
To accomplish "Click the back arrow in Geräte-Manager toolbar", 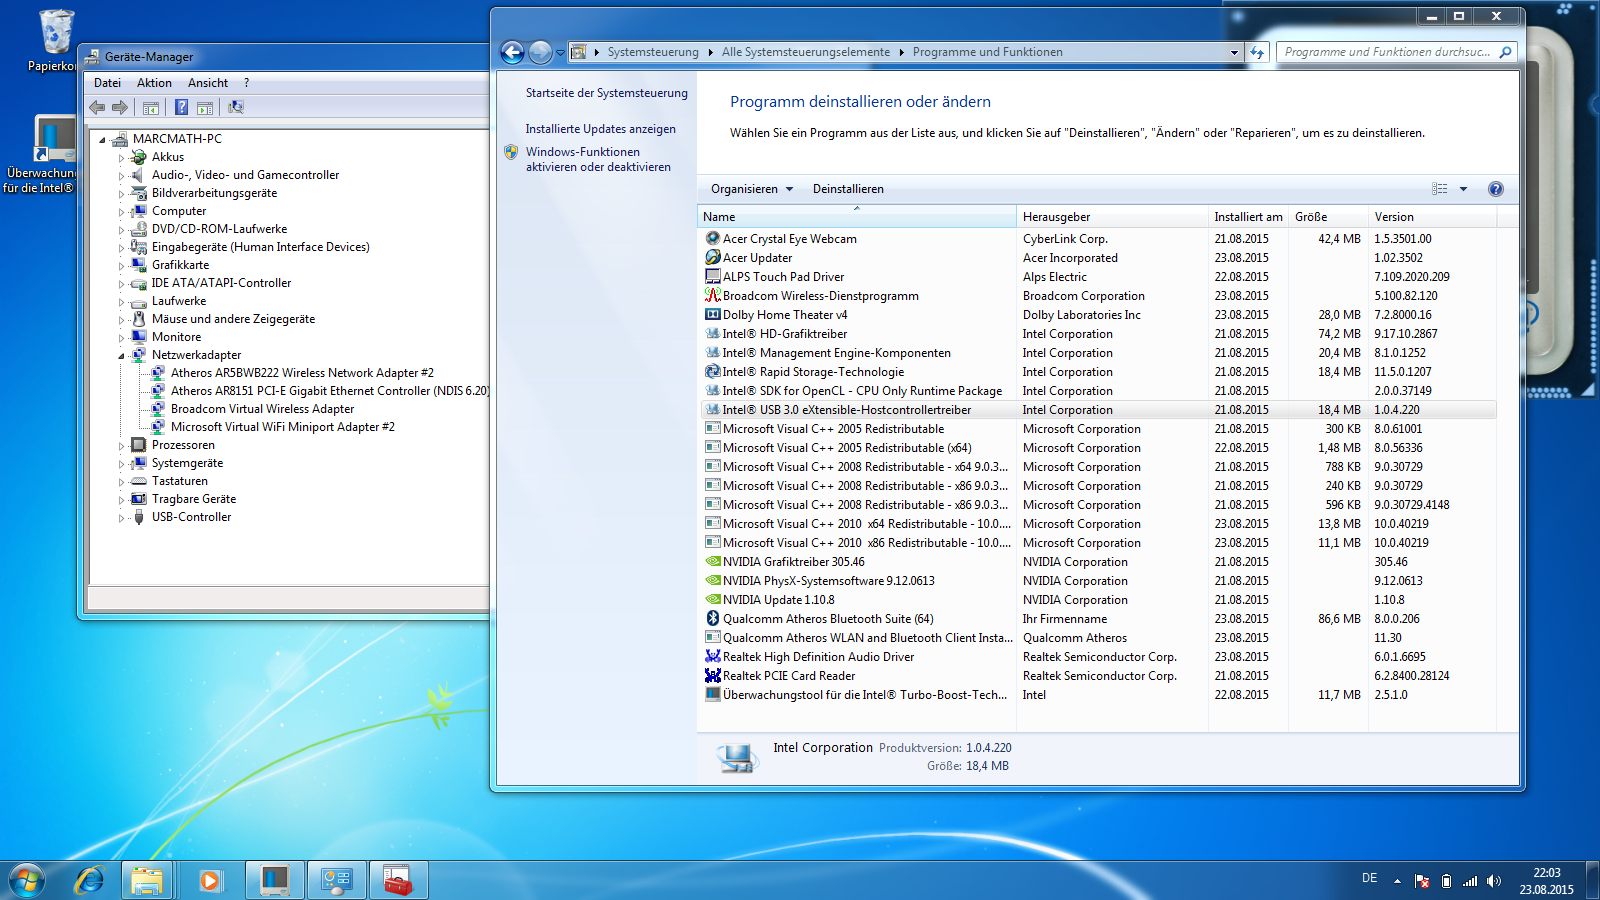I will [97, 107].
